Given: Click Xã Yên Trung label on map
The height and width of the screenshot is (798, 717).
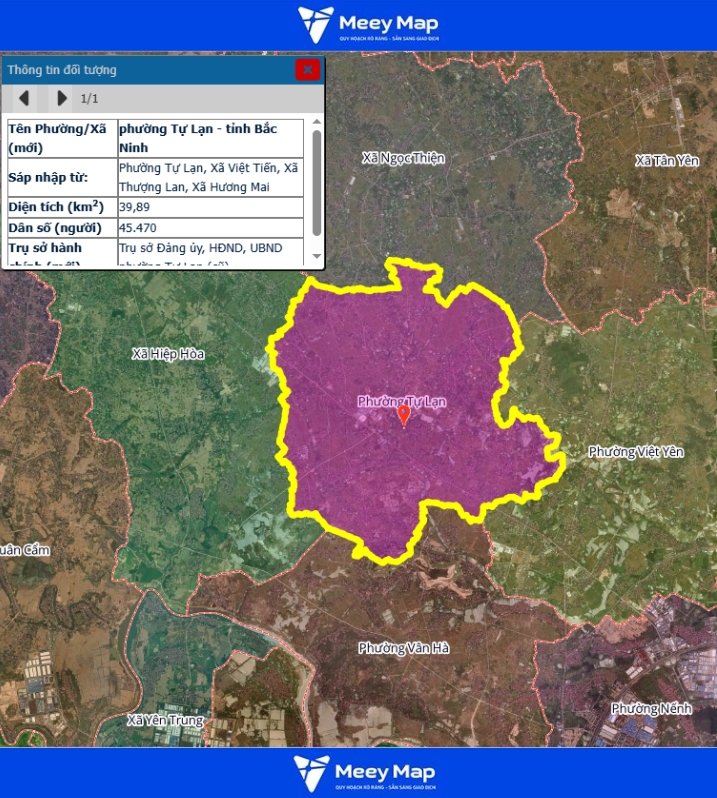Looking at the screenshot, I should pos(165,720).
